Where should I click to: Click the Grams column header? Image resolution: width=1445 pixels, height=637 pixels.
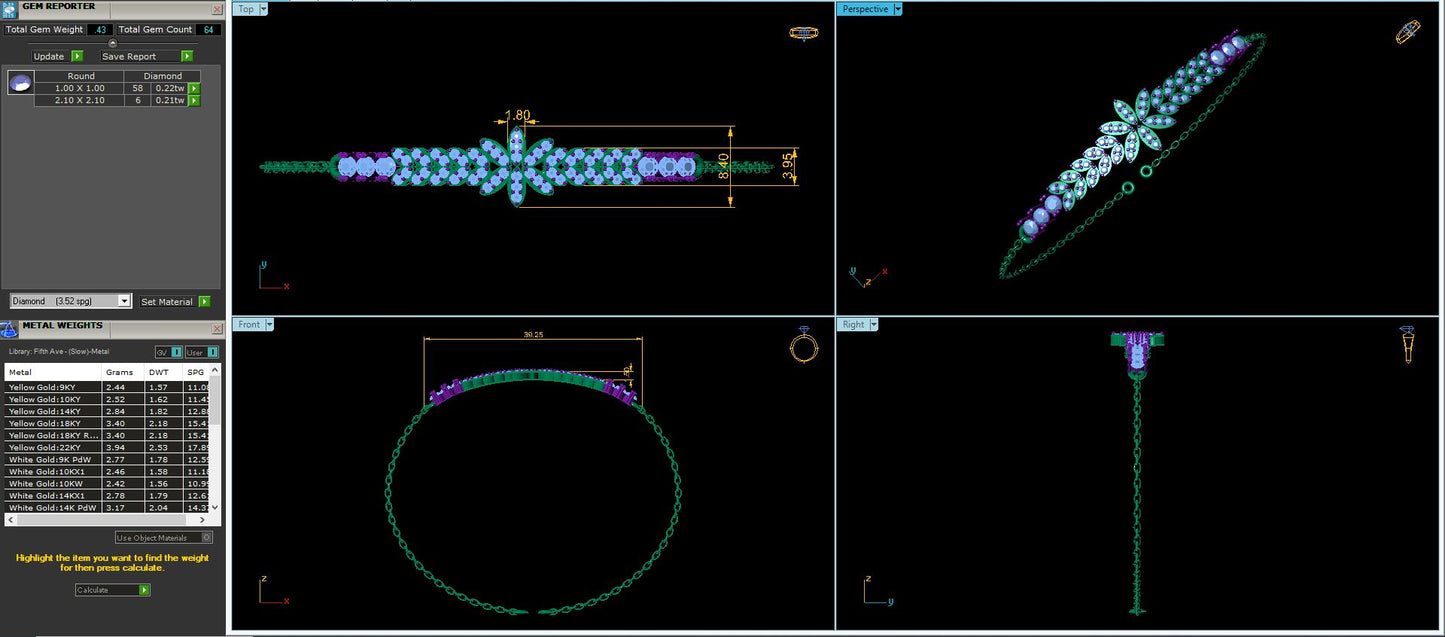tap(124, 372)
